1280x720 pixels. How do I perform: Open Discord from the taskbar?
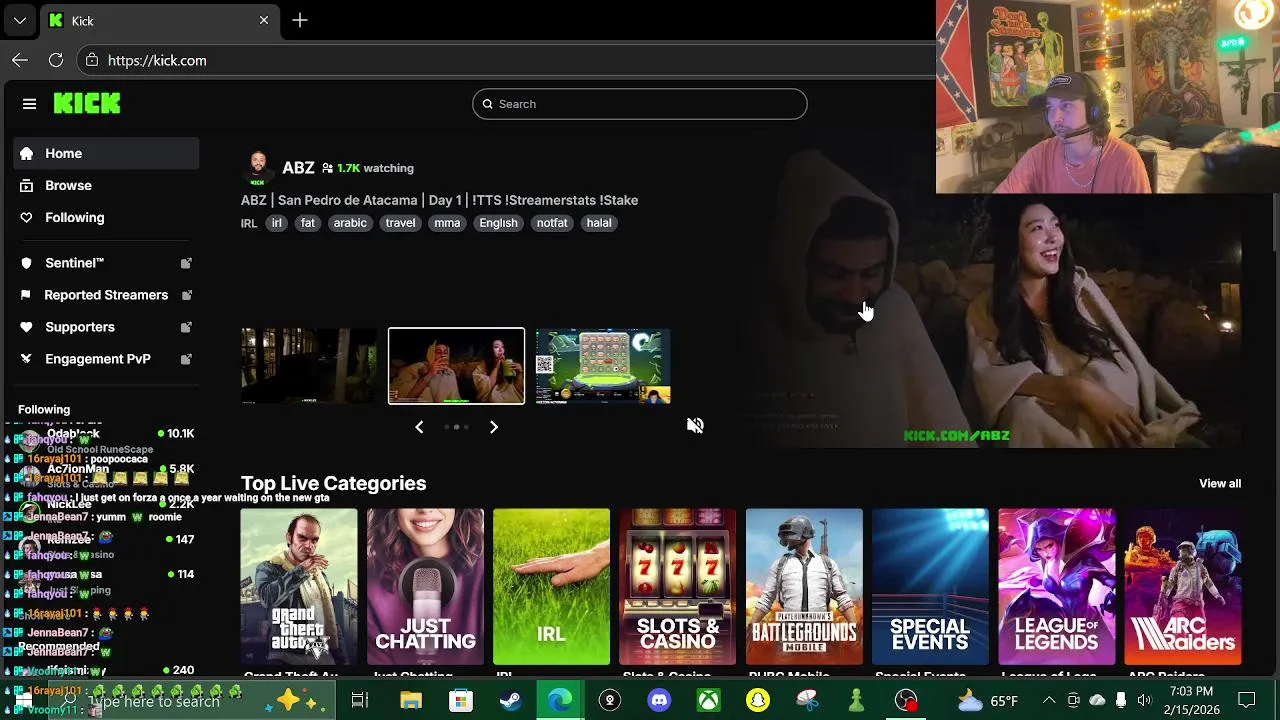[659, 700]
